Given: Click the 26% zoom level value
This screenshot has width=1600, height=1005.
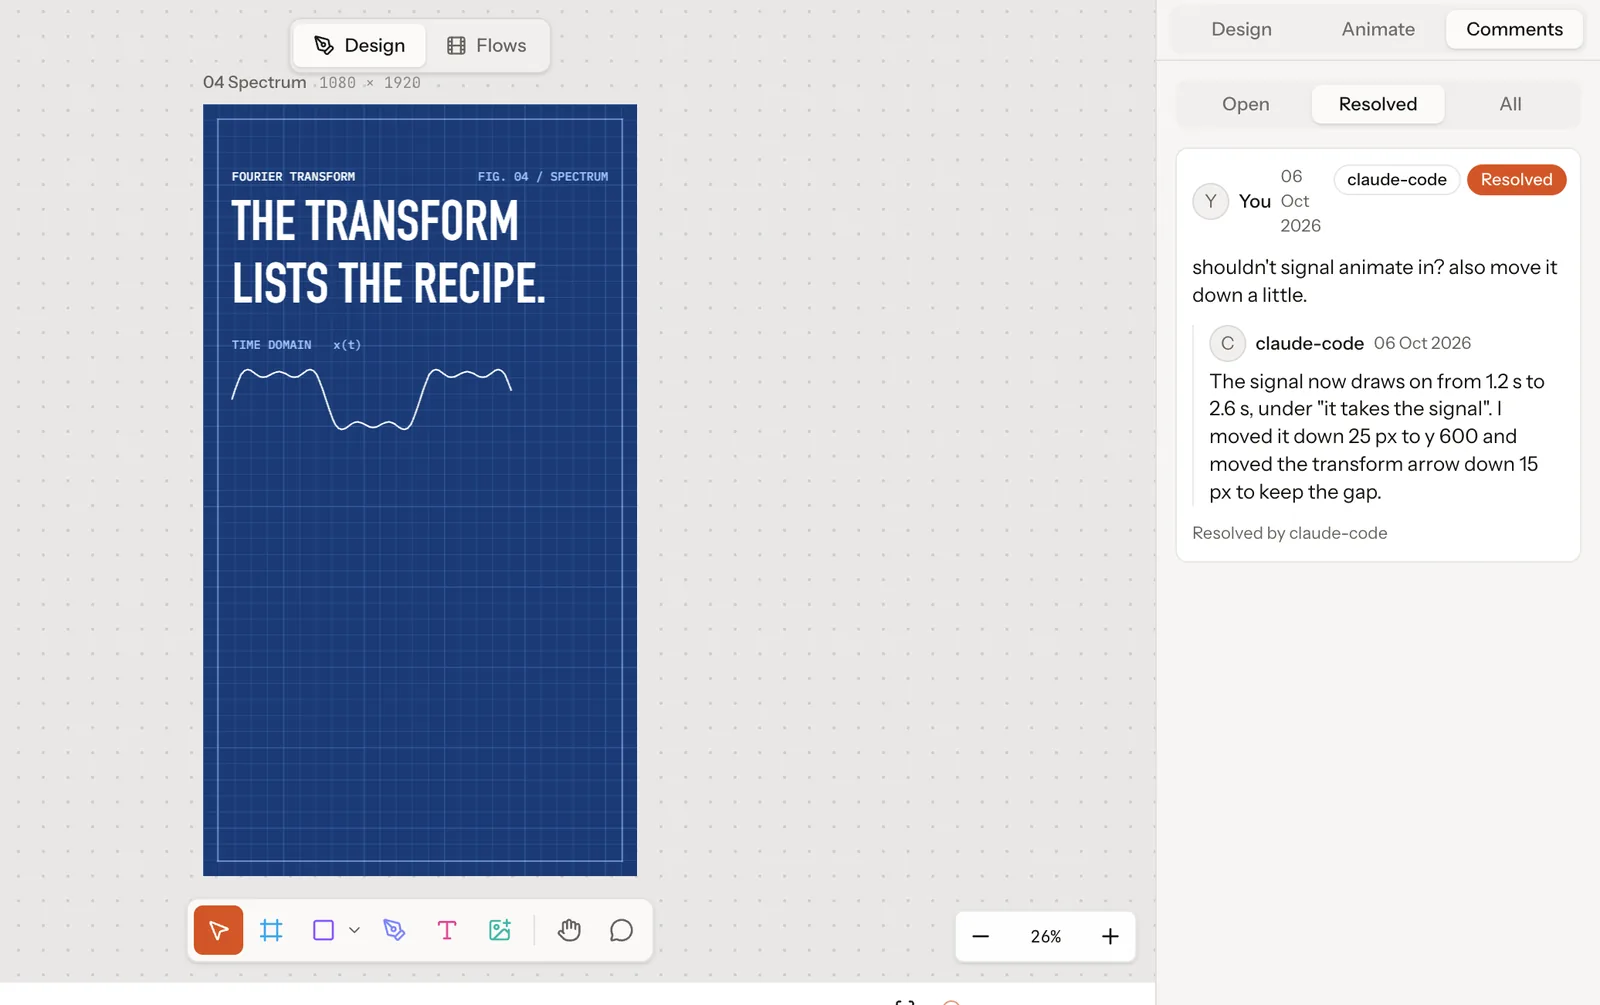Looking at the screenshot, I should 1046,937.
